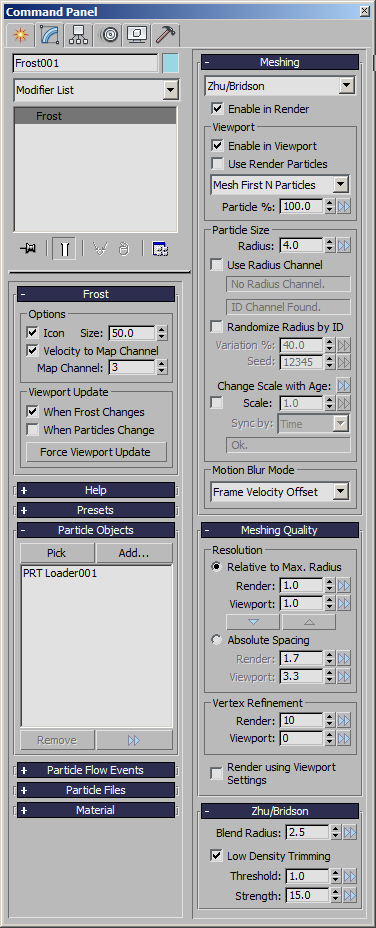This screenshot has height=928, width=376.
Task: Collapse the Frost rollout header
Action: pyautogui.click(x=96, y=294)
